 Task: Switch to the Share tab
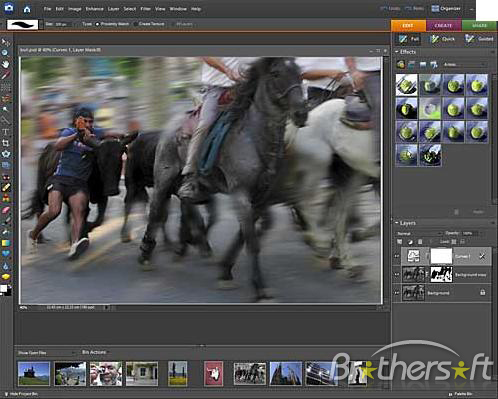[479, 25]
